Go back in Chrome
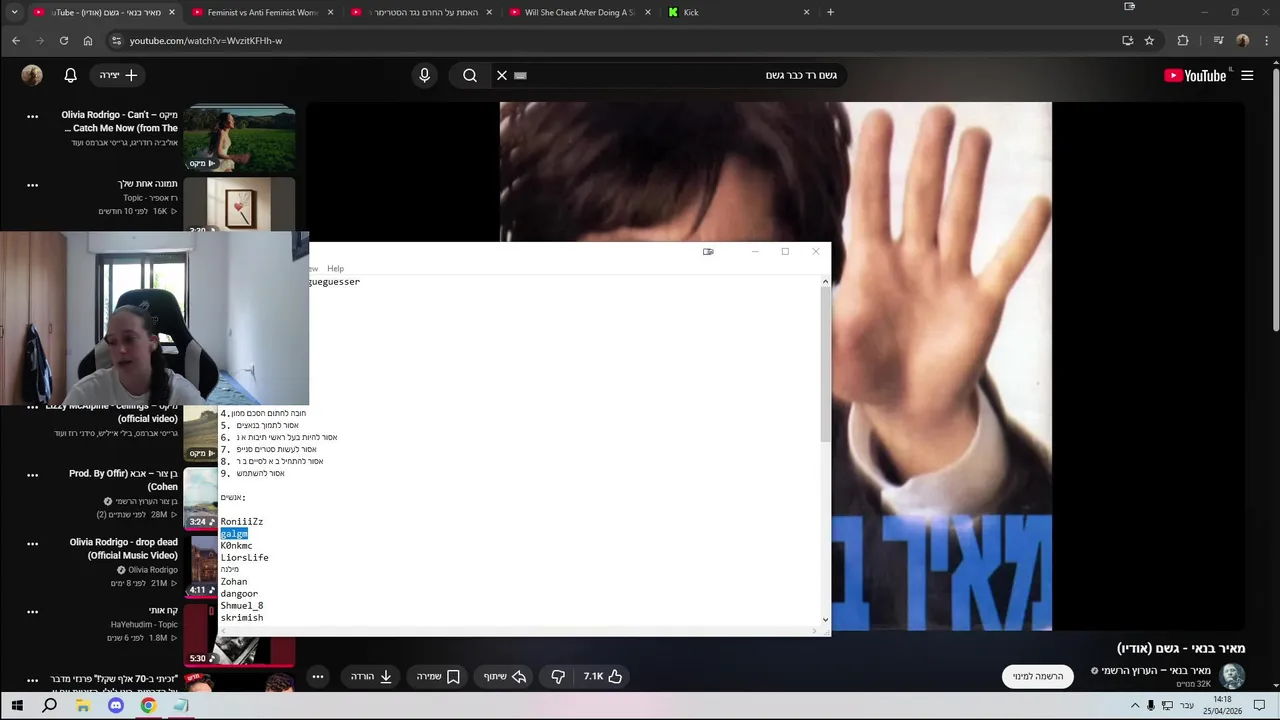The image size is (1280, 720). click(x=16, y=41)
